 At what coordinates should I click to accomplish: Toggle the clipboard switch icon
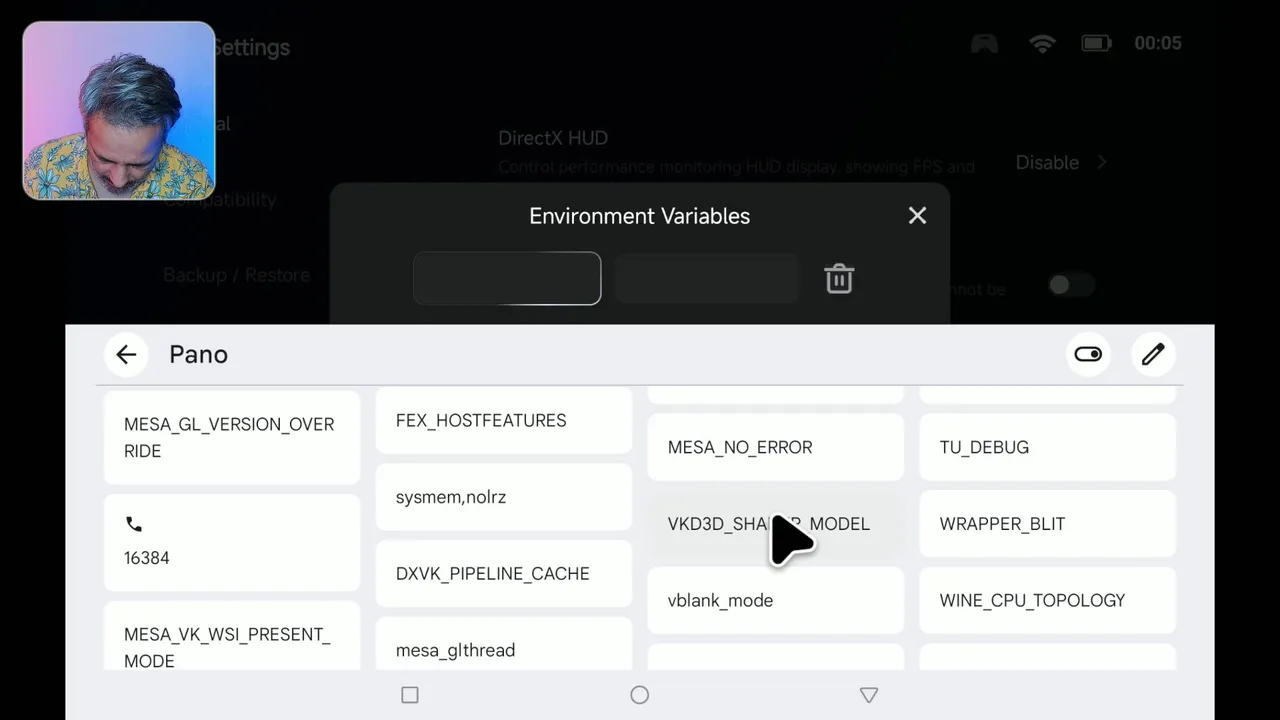[1088, 354]
